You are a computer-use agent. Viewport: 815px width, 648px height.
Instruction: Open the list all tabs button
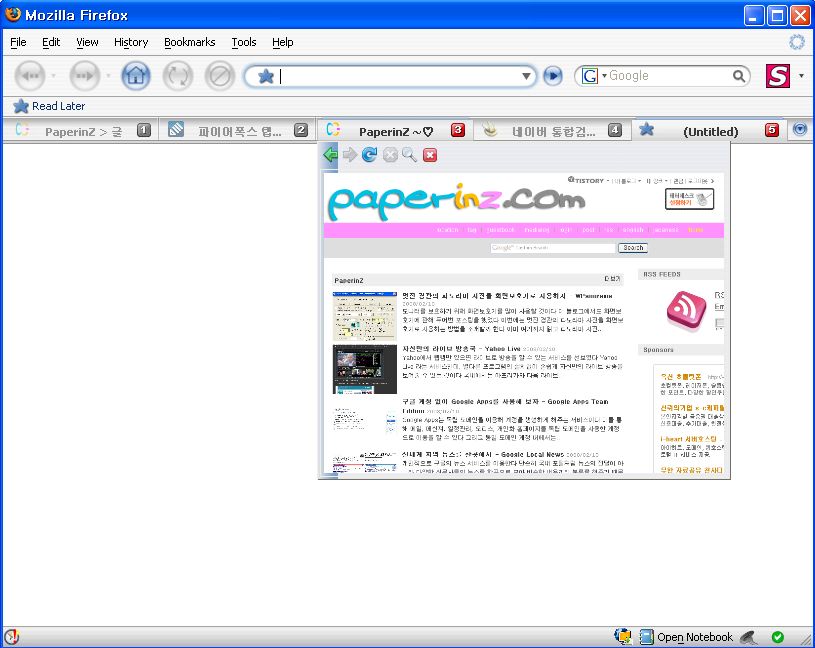(800, 129)
